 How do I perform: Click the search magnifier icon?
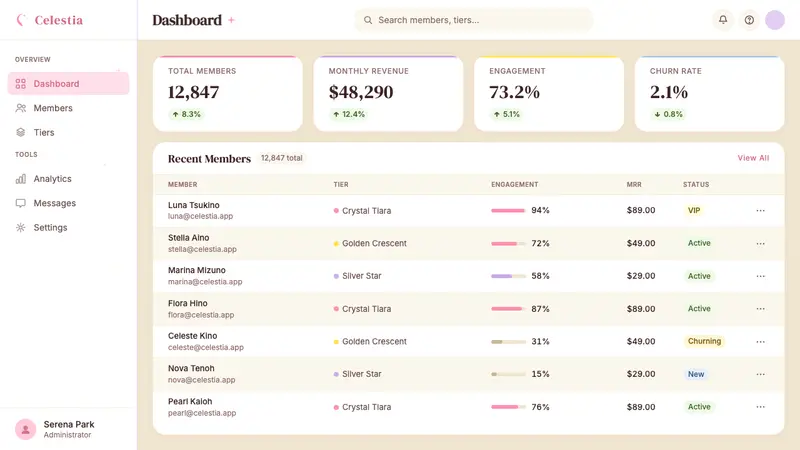[368, 20]
